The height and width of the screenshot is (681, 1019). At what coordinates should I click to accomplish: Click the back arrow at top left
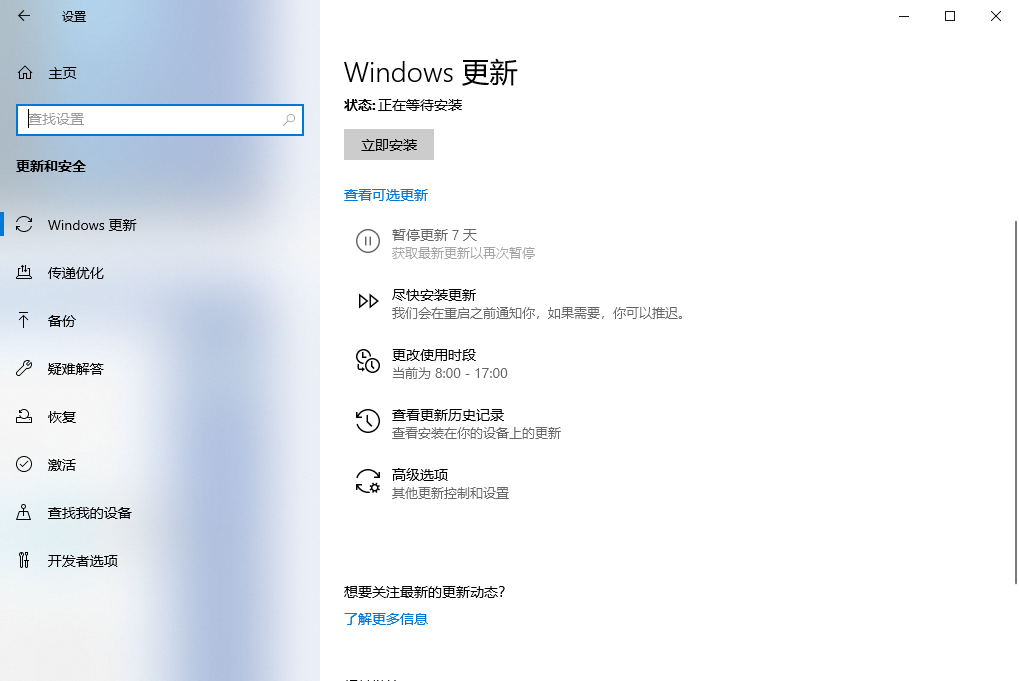pos(24,16)
